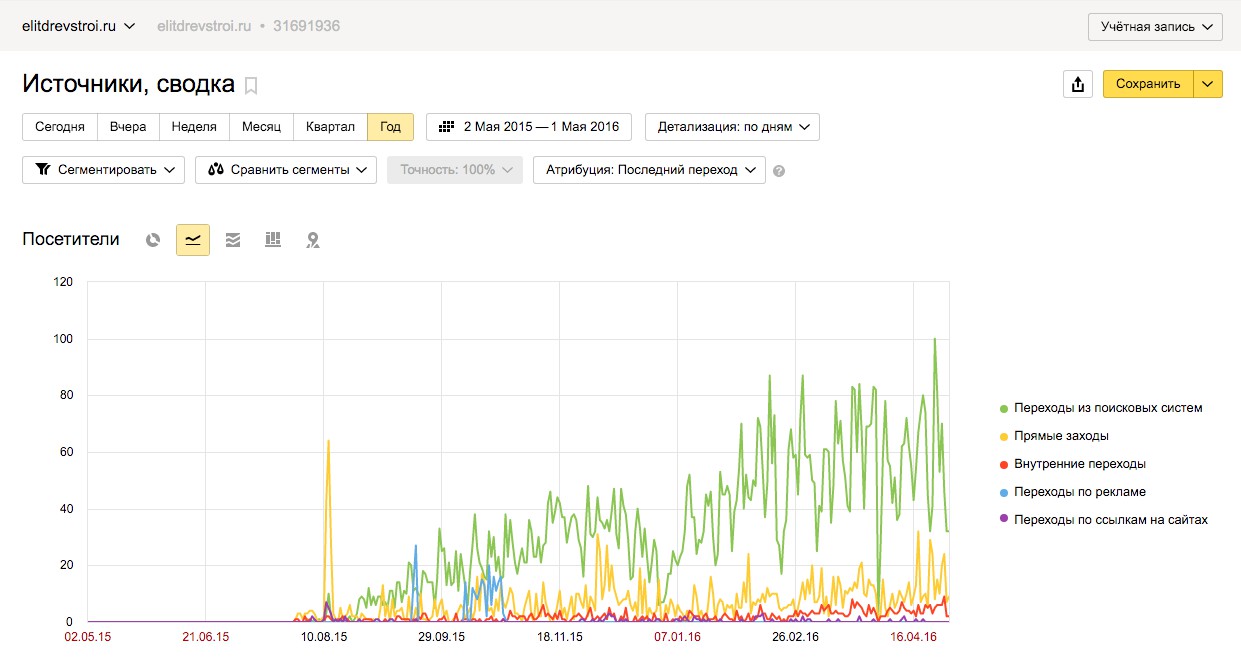Viewport: 1241px width, 658px height.
Task: Click the 16.04.16 date axis label
Action: pos(913,636)
